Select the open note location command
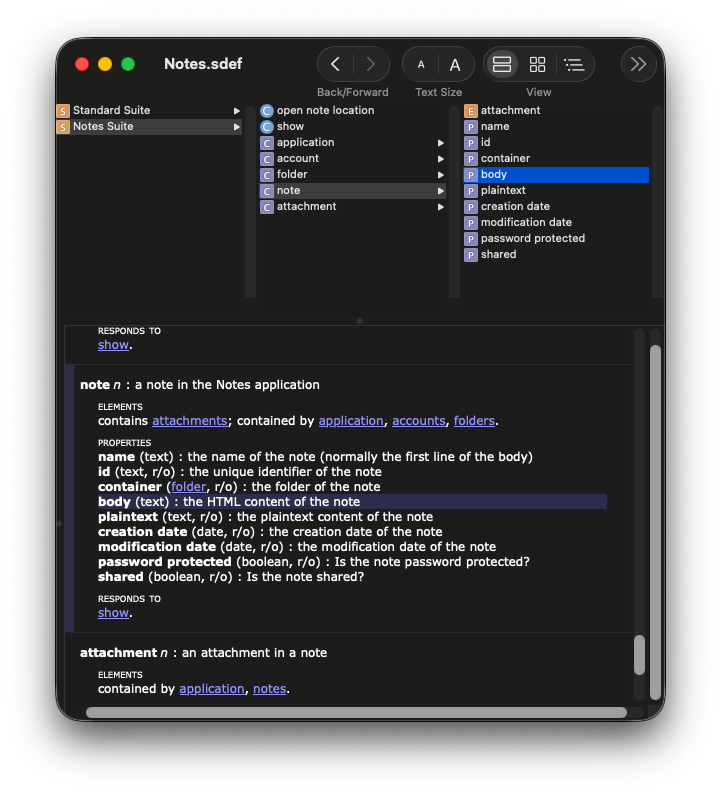721x795 pixels. (x=352, y=111)
